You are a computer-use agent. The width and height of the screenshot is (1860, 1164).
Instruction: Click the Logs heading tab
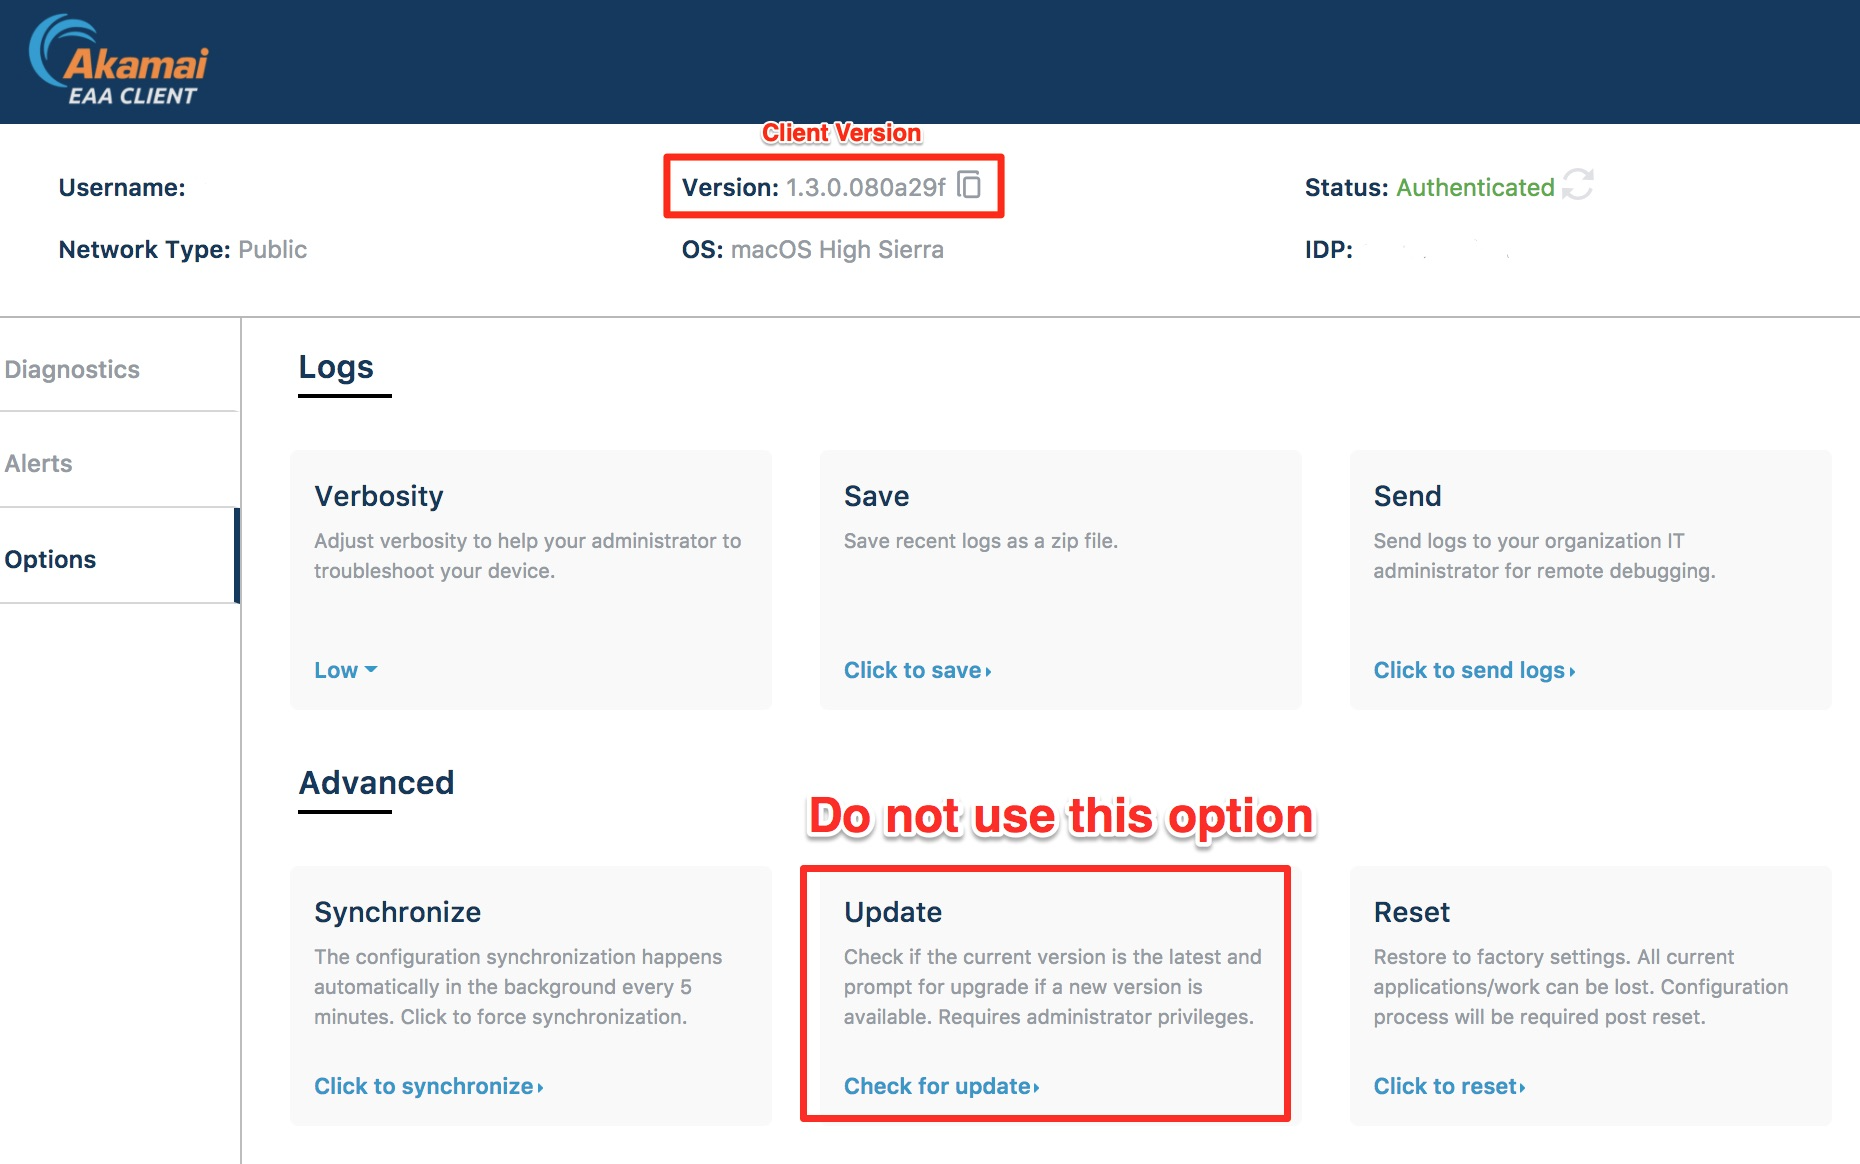point(336,367)
